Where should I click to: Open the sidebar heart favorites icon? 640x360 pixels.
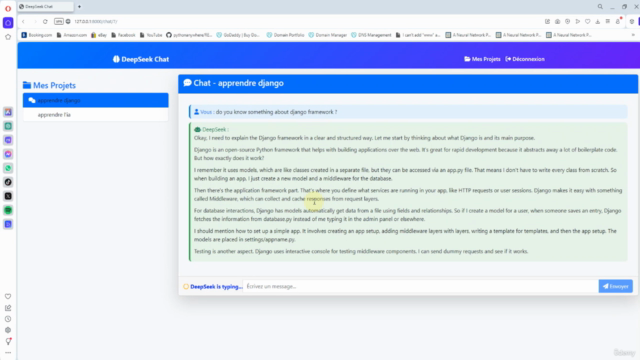click(8, 297)
